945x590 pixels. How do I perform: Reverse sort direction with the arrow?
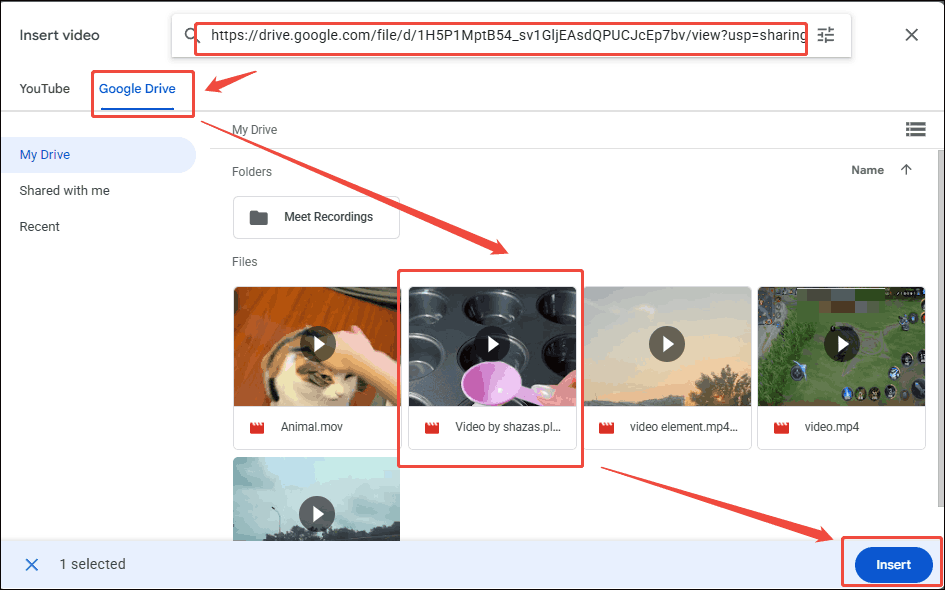click(906, 170)
